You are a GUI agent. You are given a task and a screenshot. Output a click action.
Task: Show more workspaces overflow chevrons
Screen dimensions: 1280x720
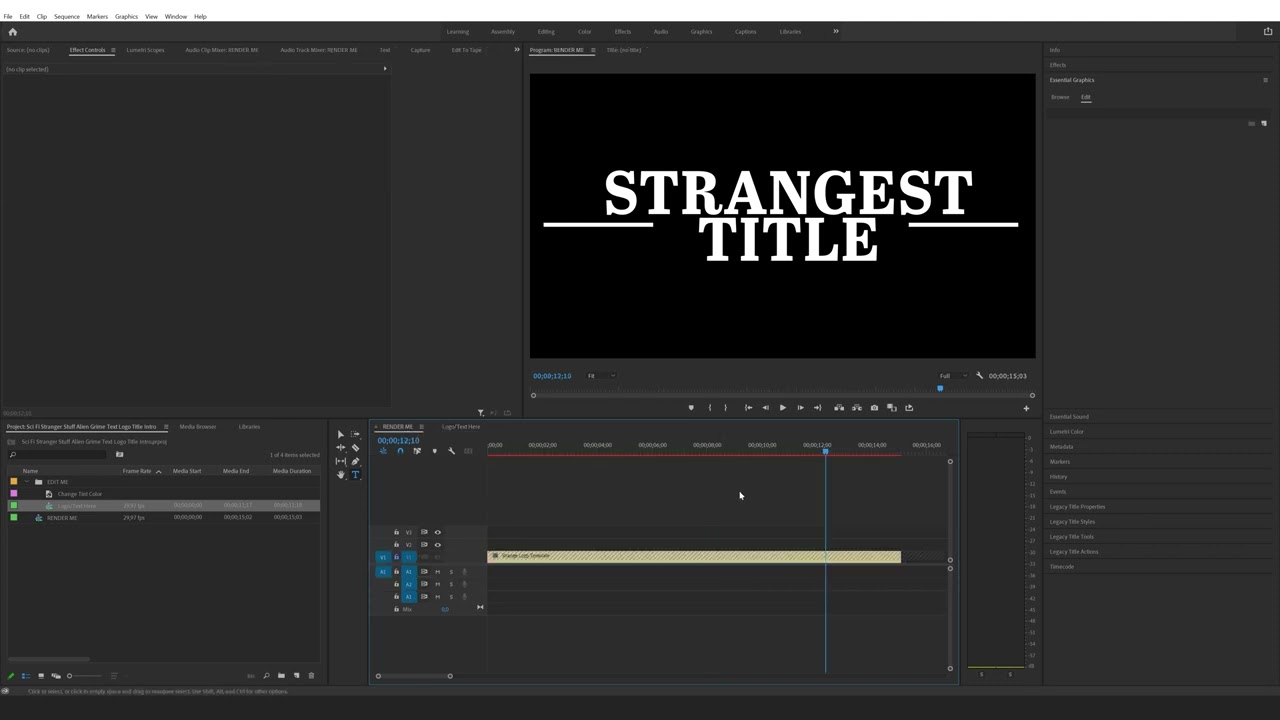click(x=836, y=32)
